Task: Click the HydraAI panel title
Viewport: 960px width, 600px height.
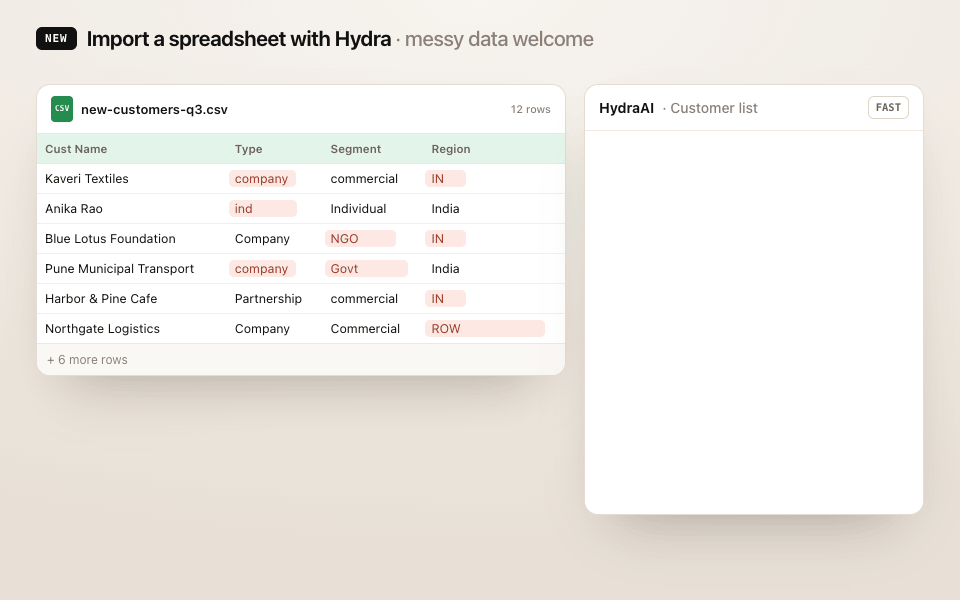Action: (x=626, y=108)
